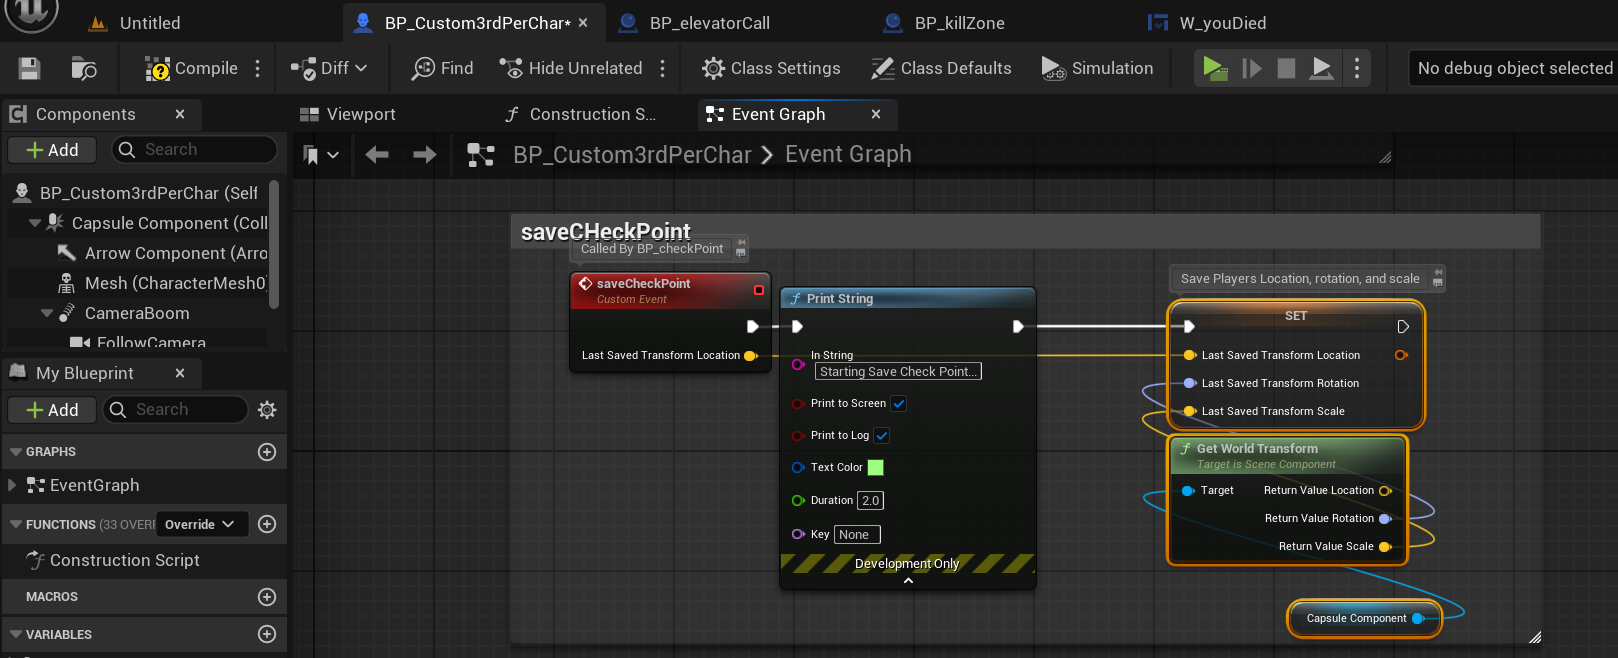The height and width of the screenshot is (658, 1618).
Task: Open the BP_killZone tab
Action: click(958, 23)
